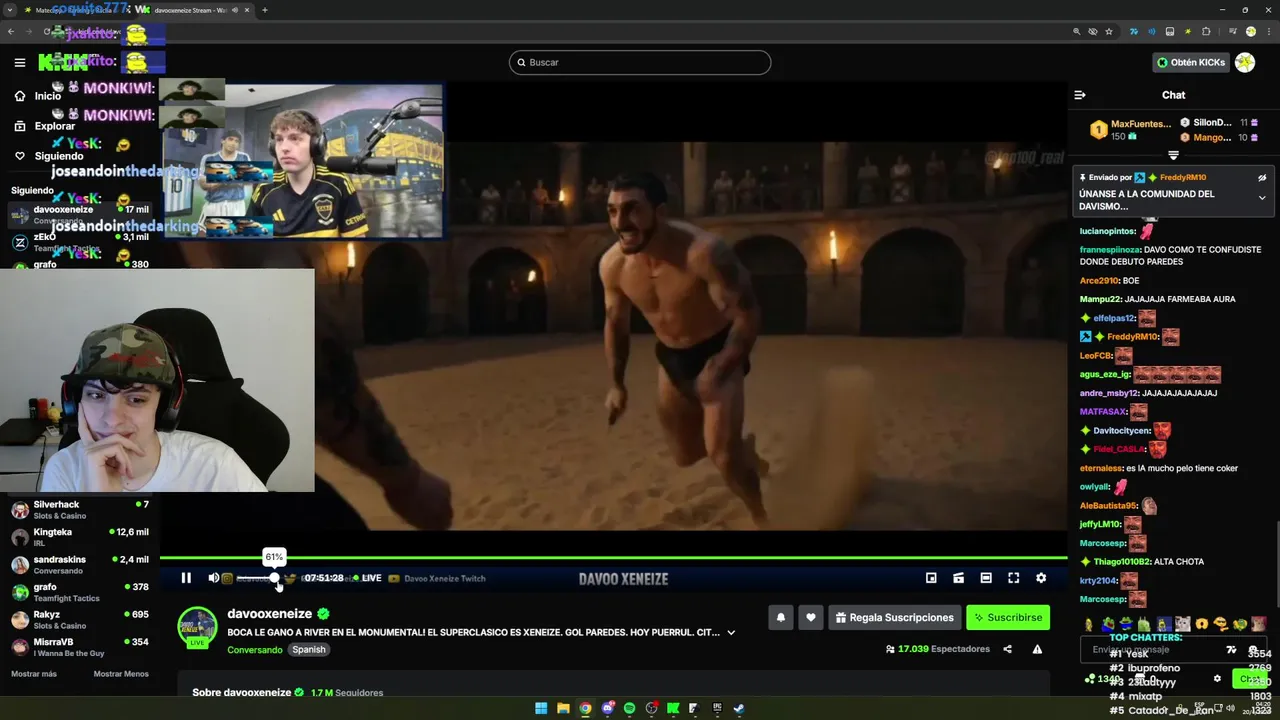Collapse the chat panel arrow icon
1280x720 pixels.
click(1080, 95)
